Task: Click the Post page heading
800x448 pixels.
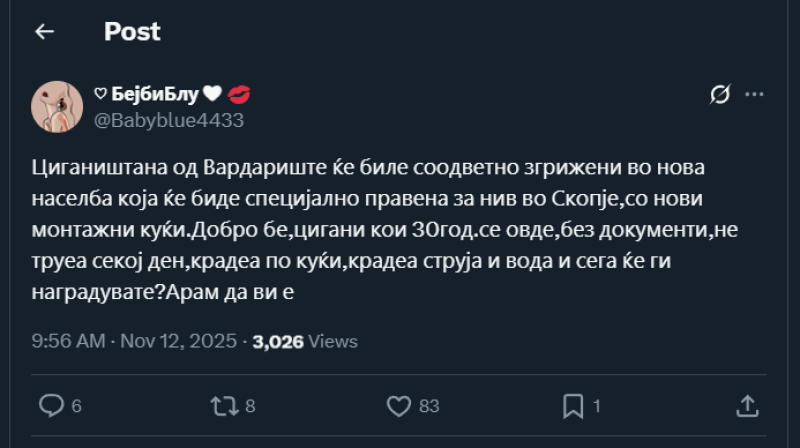Action: coord(132,32)
